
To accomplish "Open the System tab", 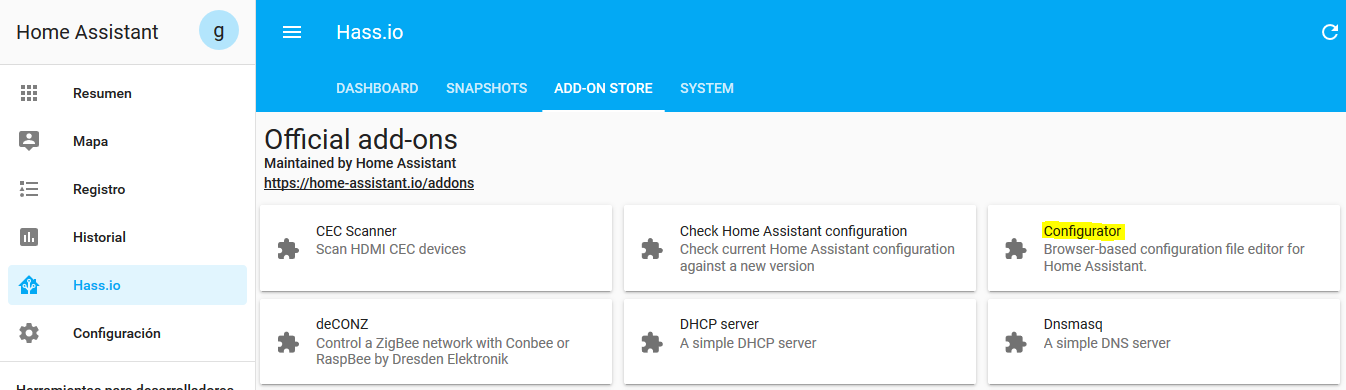I will pos(707,88).
